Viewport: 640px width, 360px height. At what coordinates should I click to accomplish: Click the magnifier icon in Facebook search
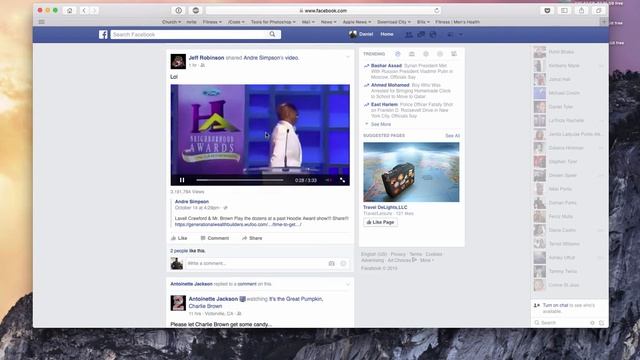(x=272, y=34)
